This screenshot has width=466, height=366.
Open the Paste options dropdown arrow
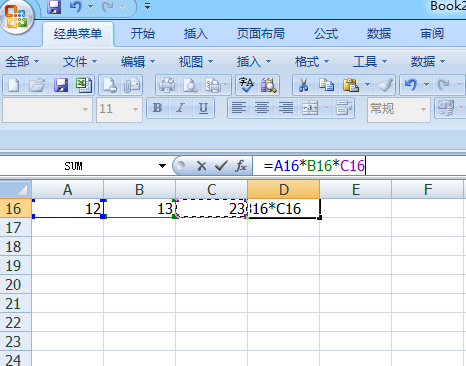pos(367,85)
